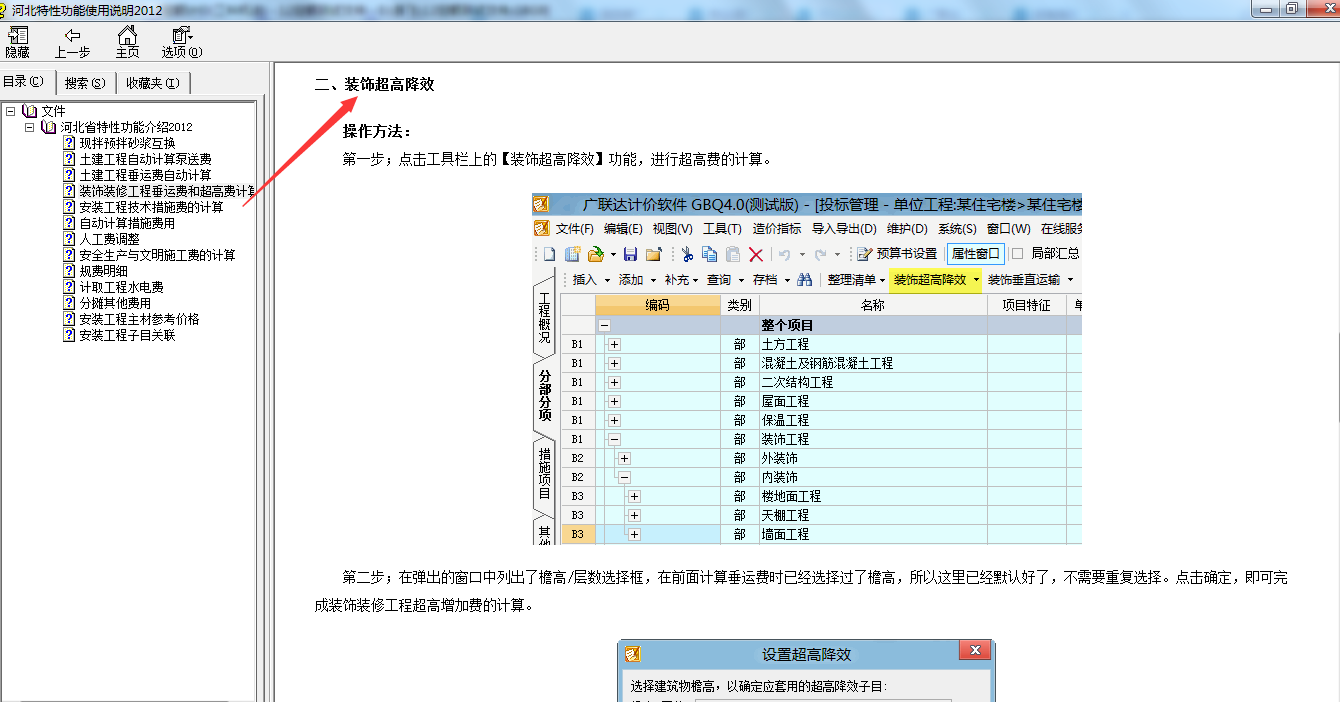The image size is (1340, 702).
Task: Click the 隐藏 (Hide) toolbar icon
Action: click(17, 36)
